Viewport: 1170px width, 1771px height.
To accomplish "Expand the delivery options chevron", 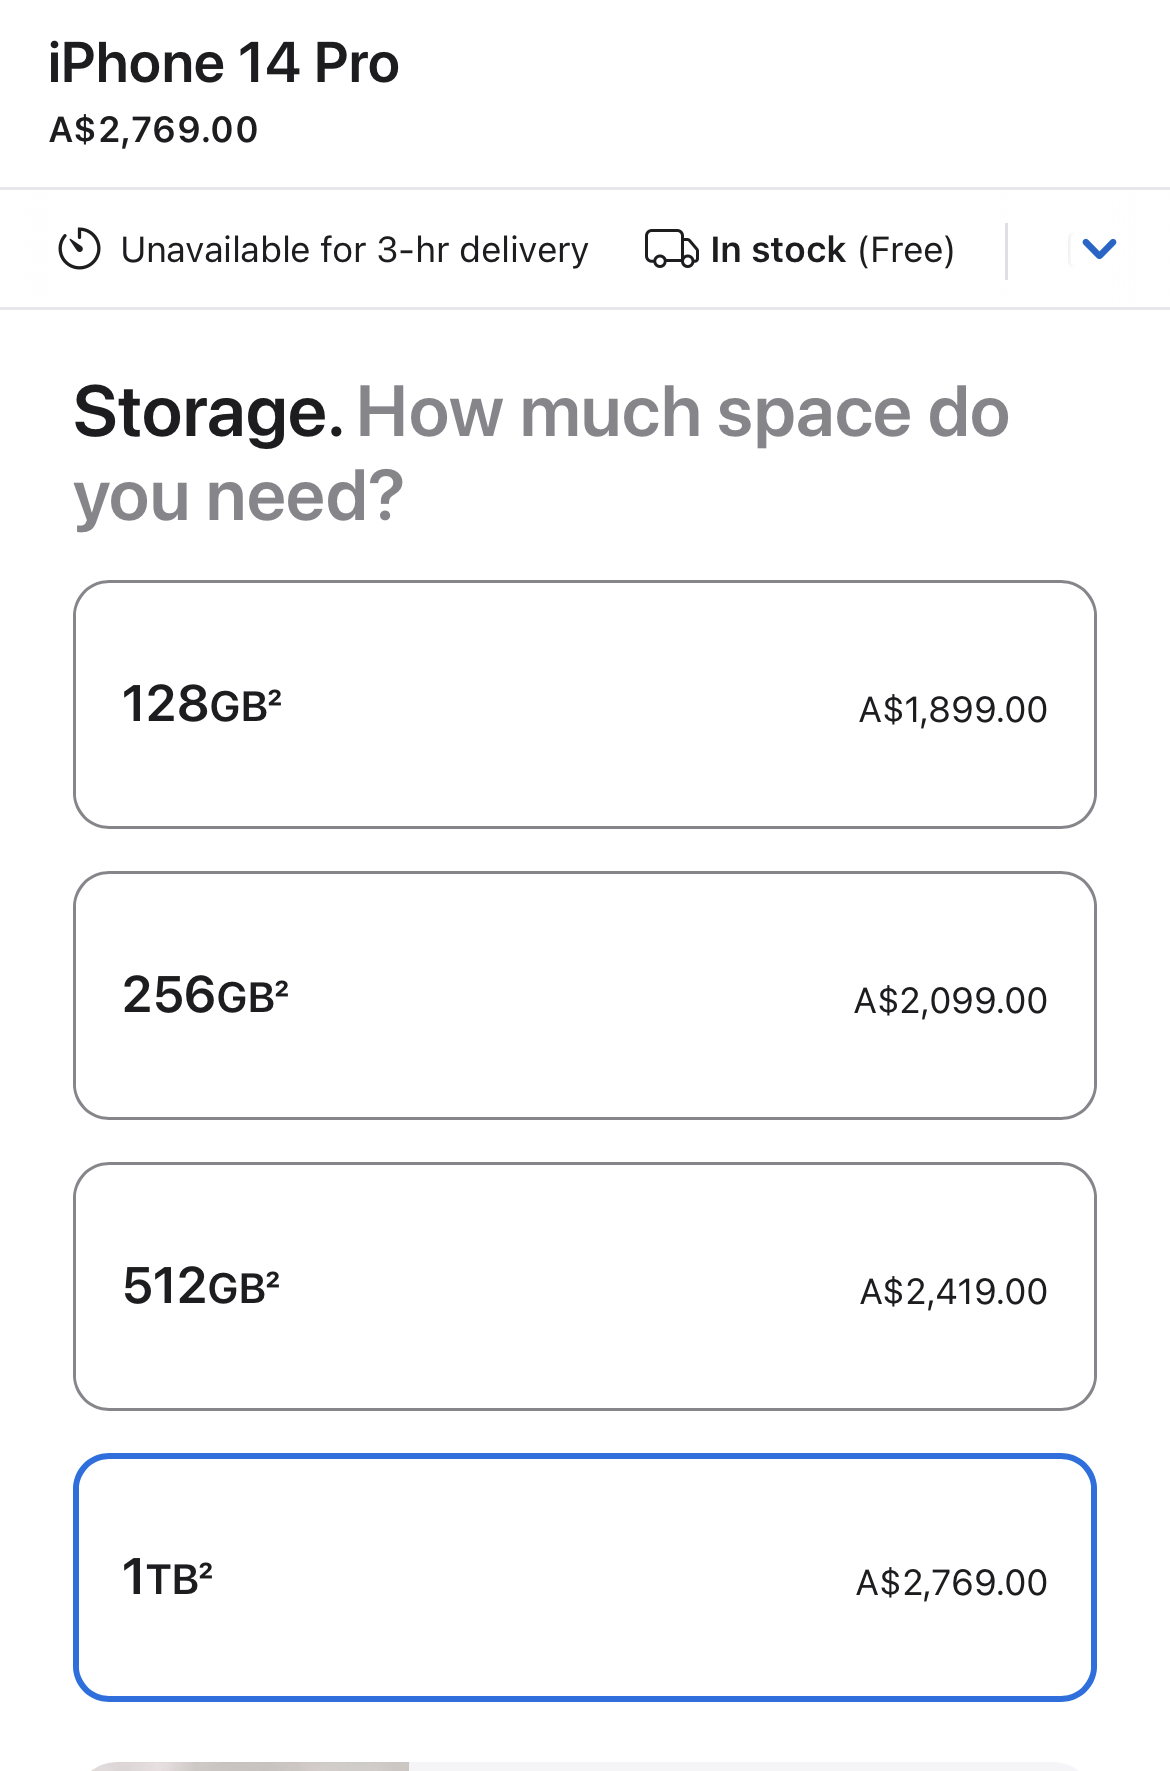I will (1098, 249).
